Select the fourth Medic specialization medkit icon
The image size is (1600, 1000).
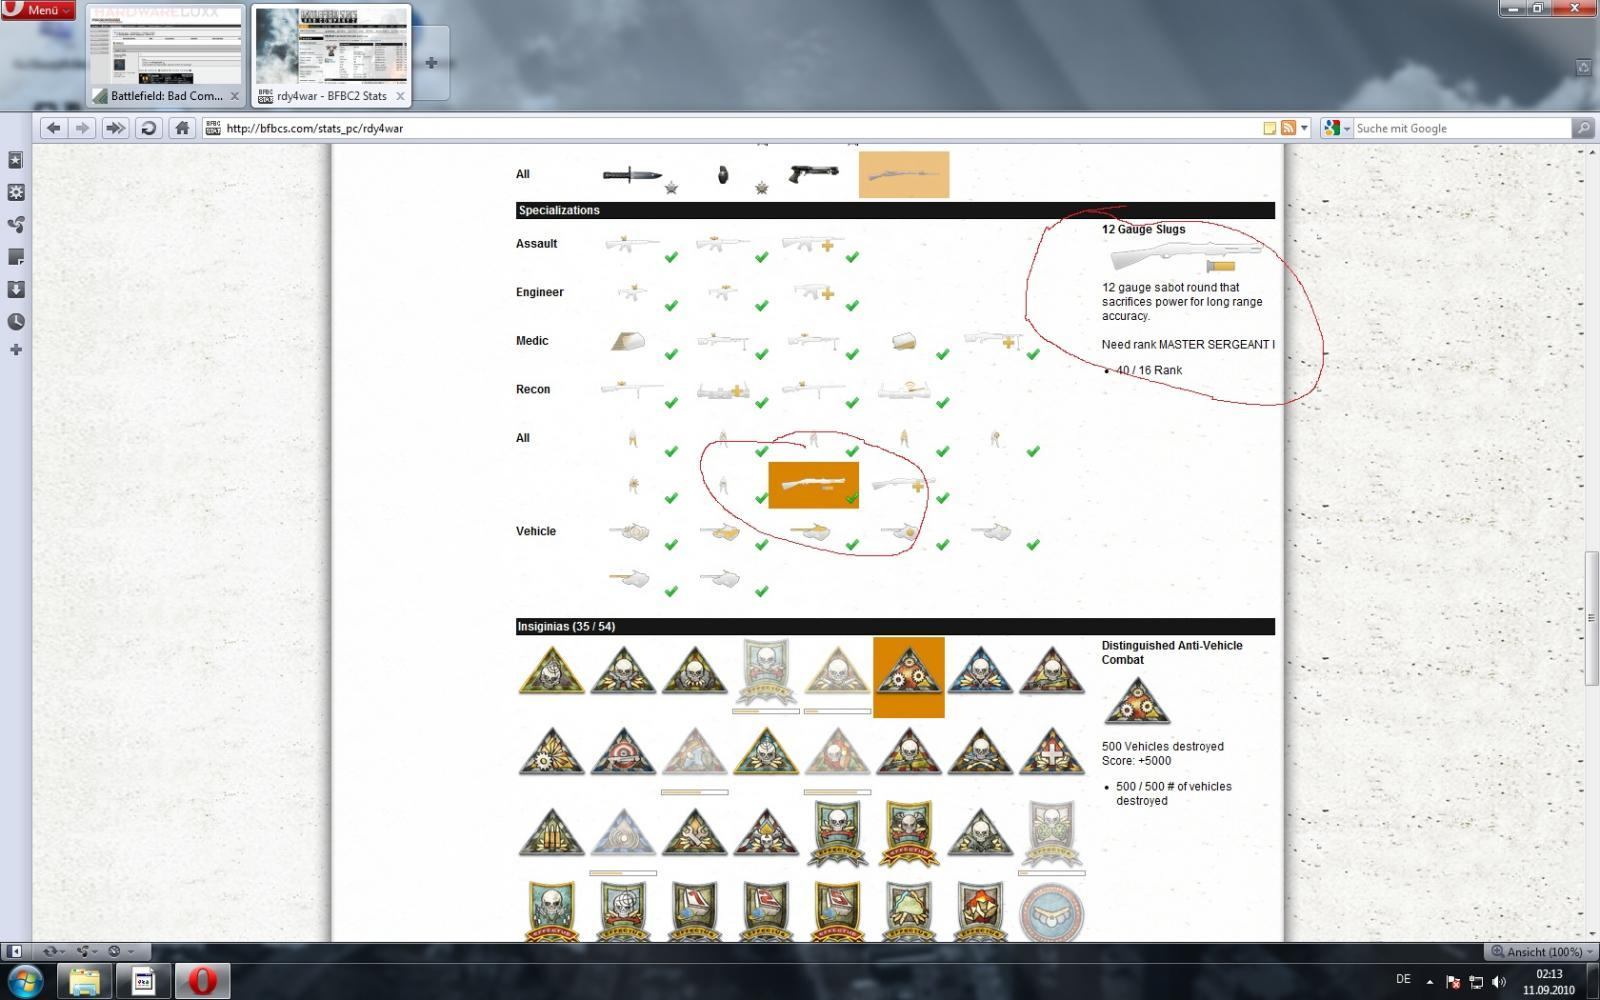coord(903,341)
